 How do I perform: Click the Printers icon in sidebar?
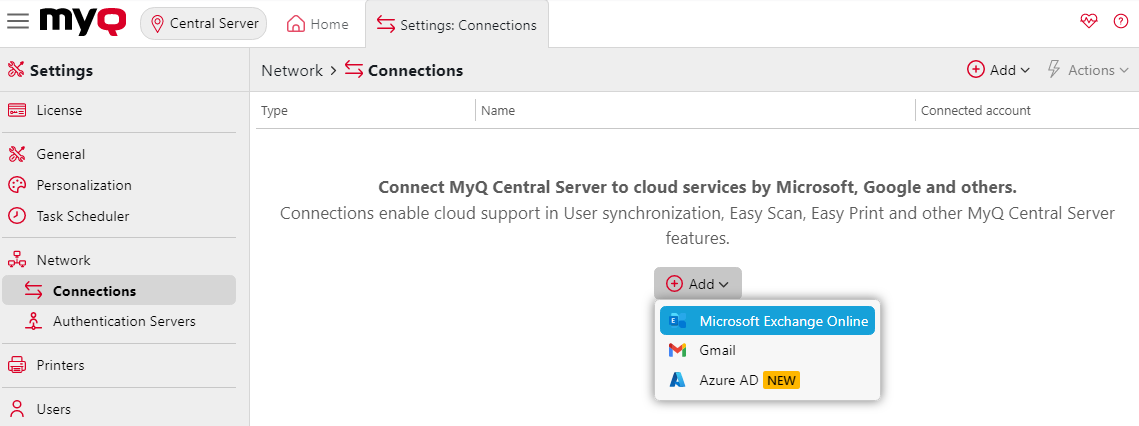click(16, 365)
